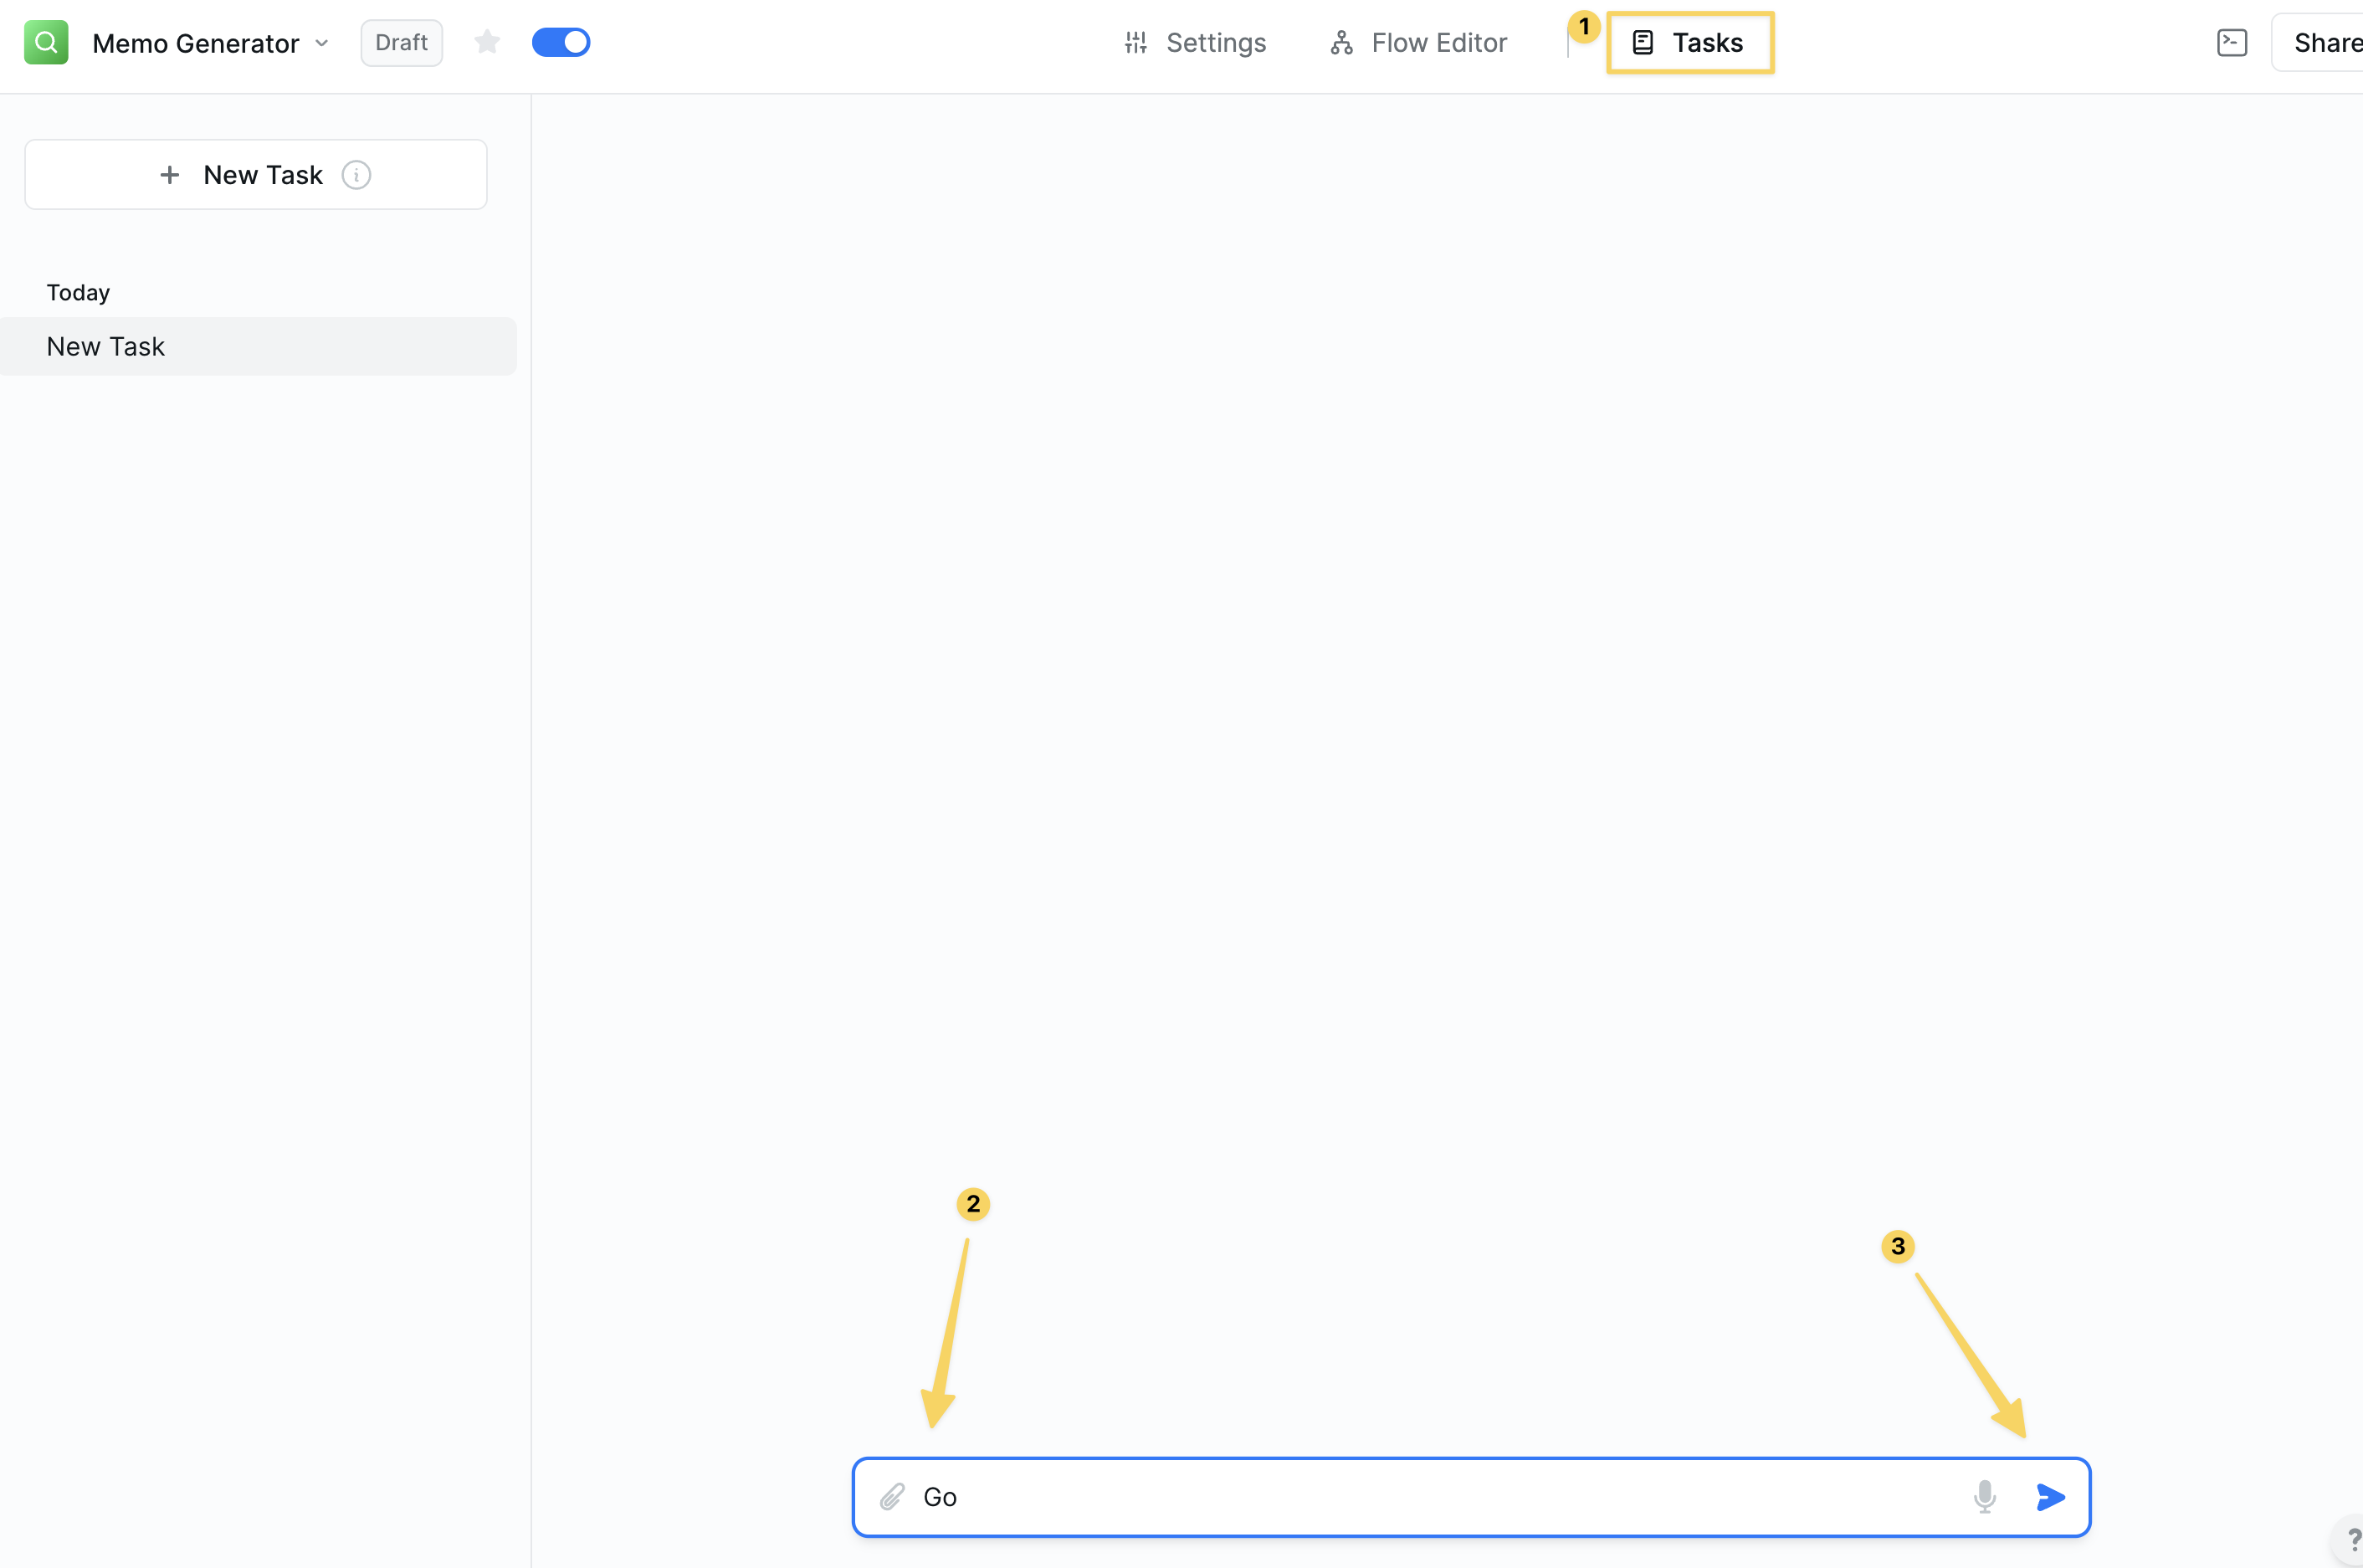Click the microphone voice input icon
Screen dimensions: 2363x1568
[x=1985, y=1497]
